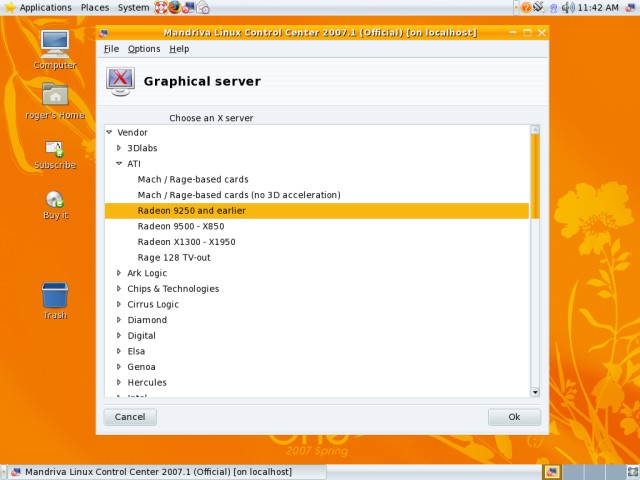Expand the 3Dlabs vendor node
Screen dimensions: 640x480
[119, 148]
